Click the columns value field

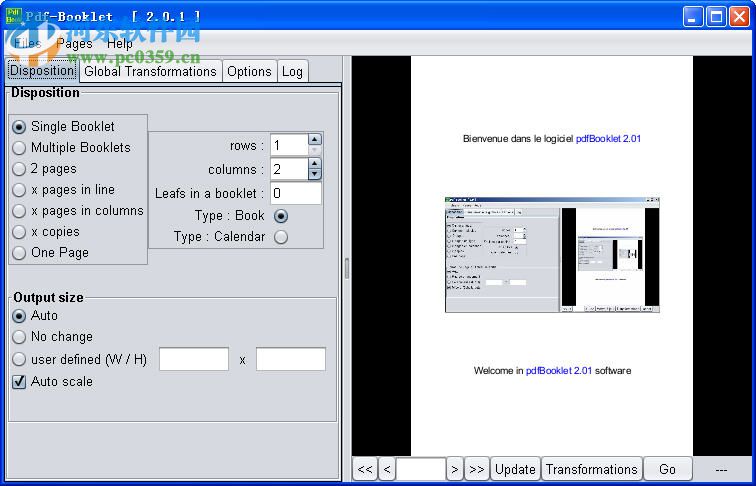(289, 169)
